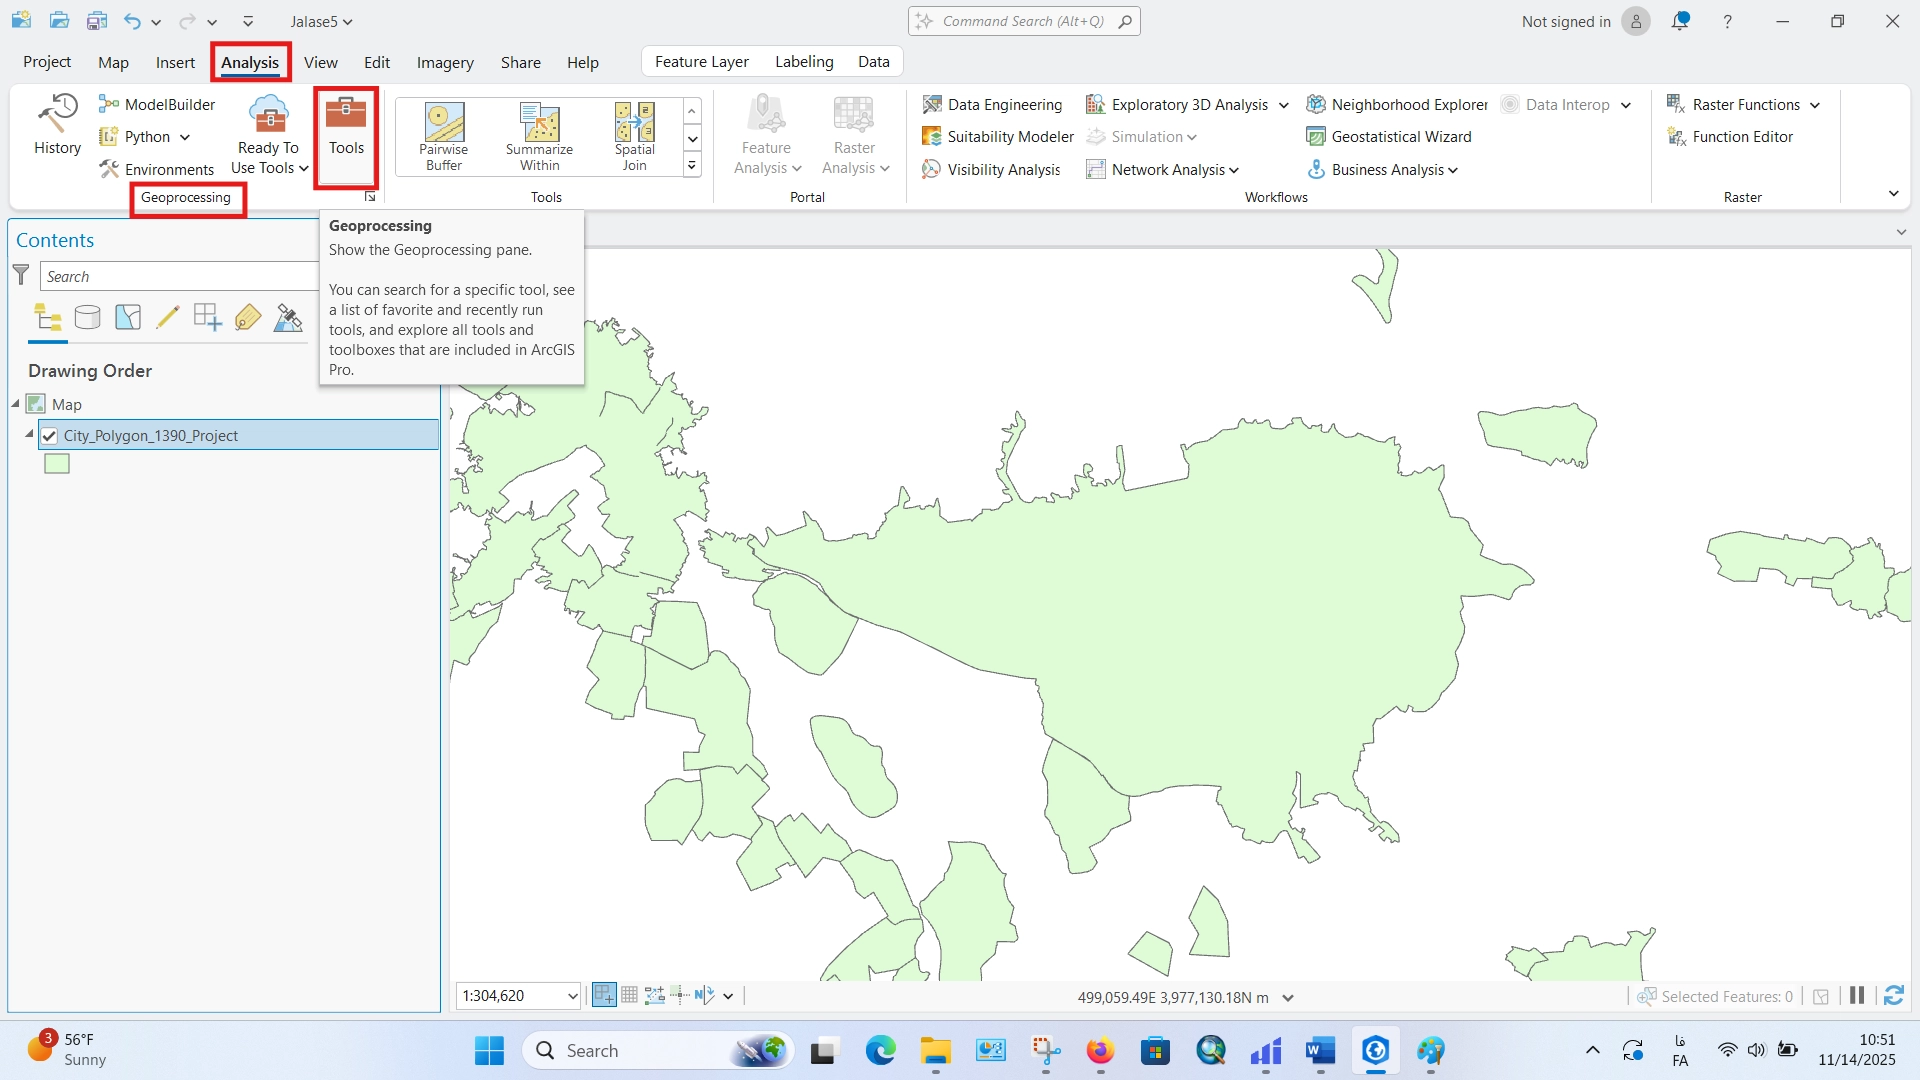1920x1080 pixels.
Task: Start the Geostatistical Wizard
Action: pyautogui.click(x=1389, y=137)
